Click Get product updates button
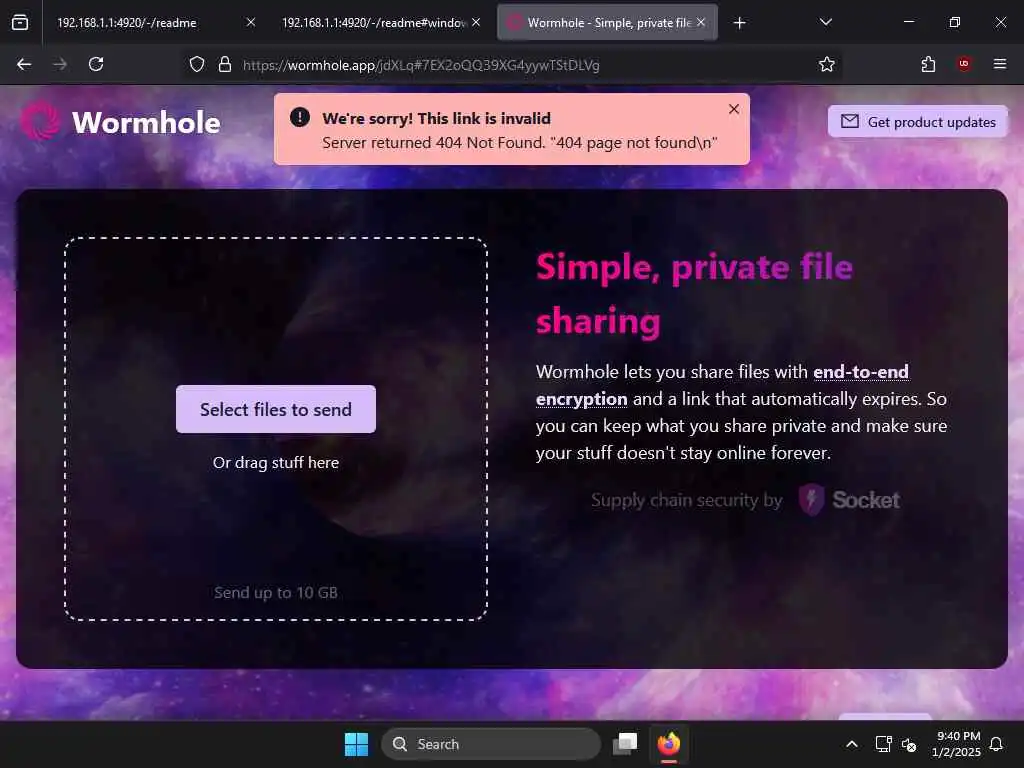 (918, 121)
